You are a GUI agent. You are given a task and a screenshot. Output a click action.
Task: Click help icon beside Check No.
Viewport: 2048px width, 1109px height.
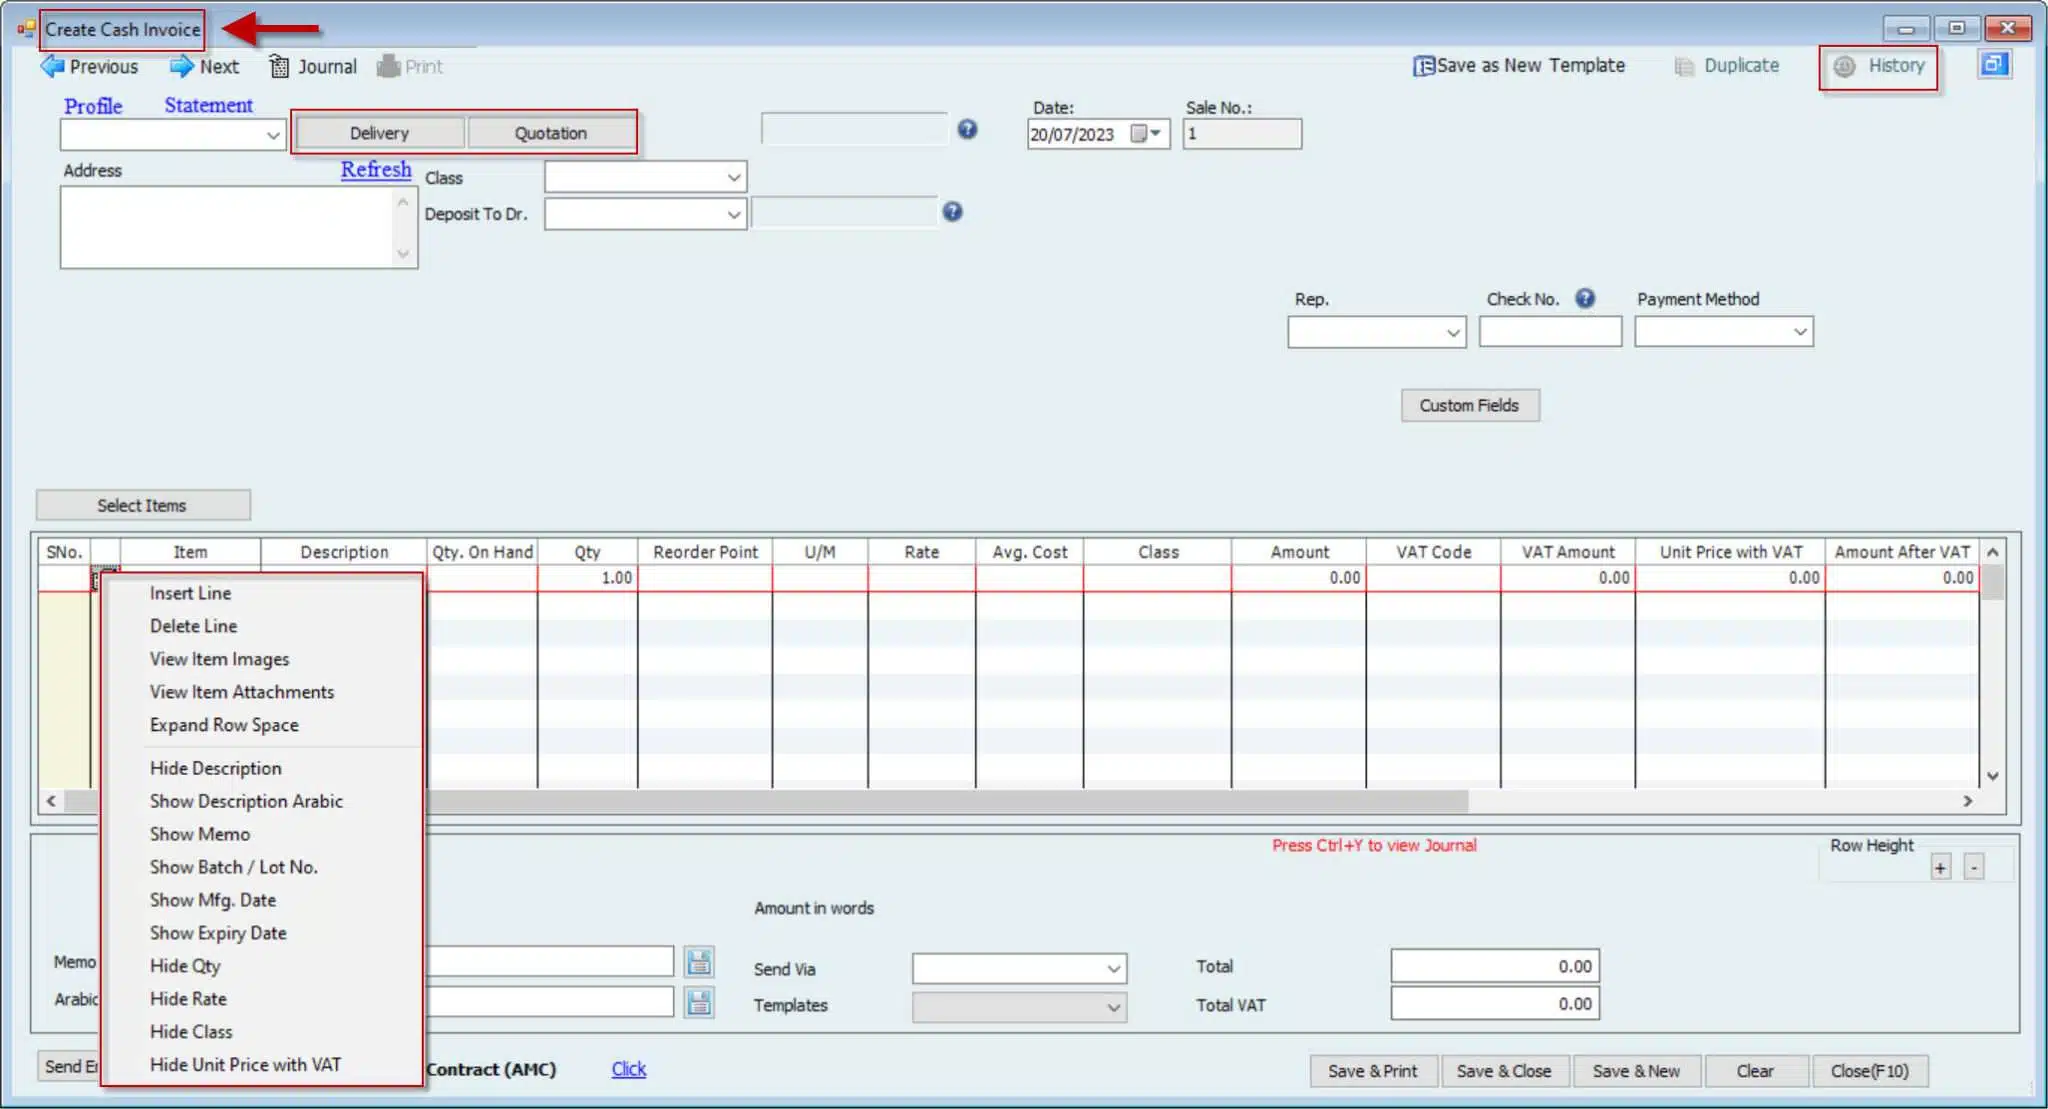coord(1585,299)
